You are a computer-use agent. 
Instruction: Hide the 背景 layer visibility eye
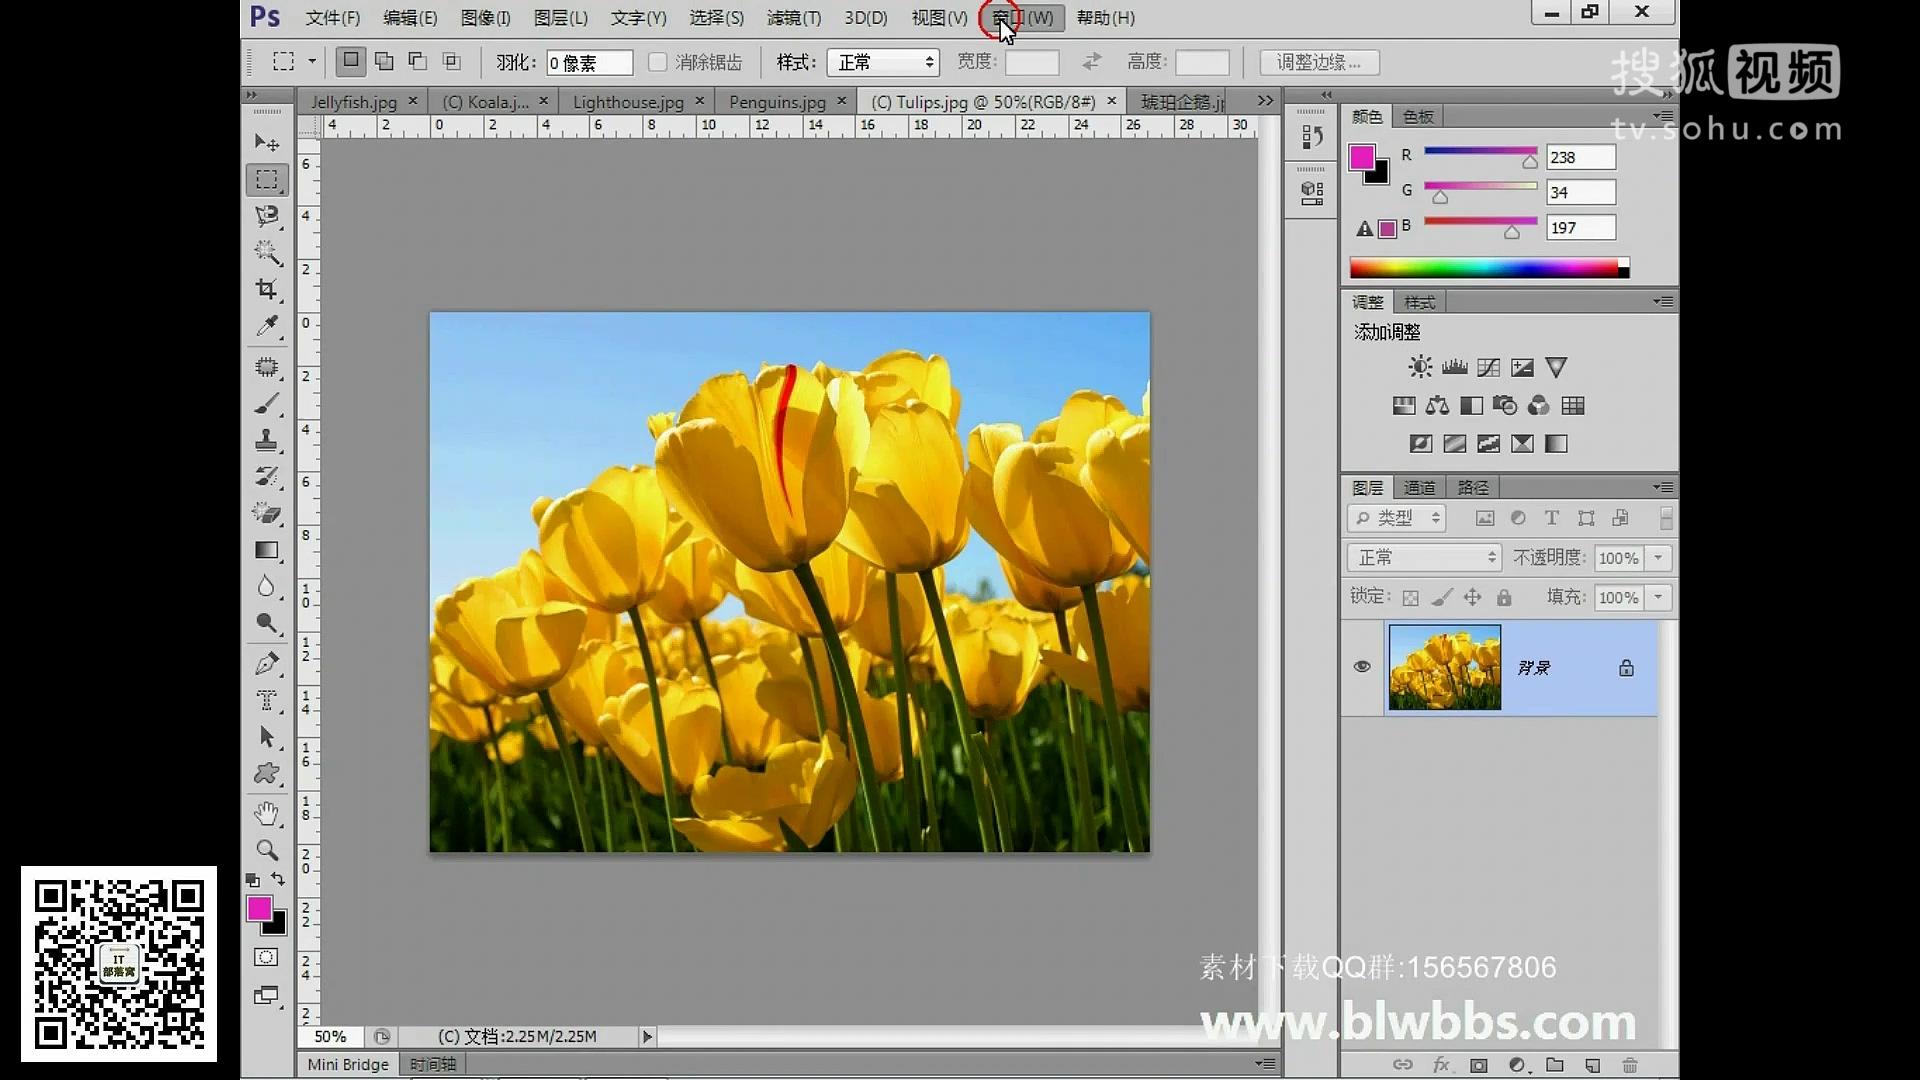tap(1361, 666)
